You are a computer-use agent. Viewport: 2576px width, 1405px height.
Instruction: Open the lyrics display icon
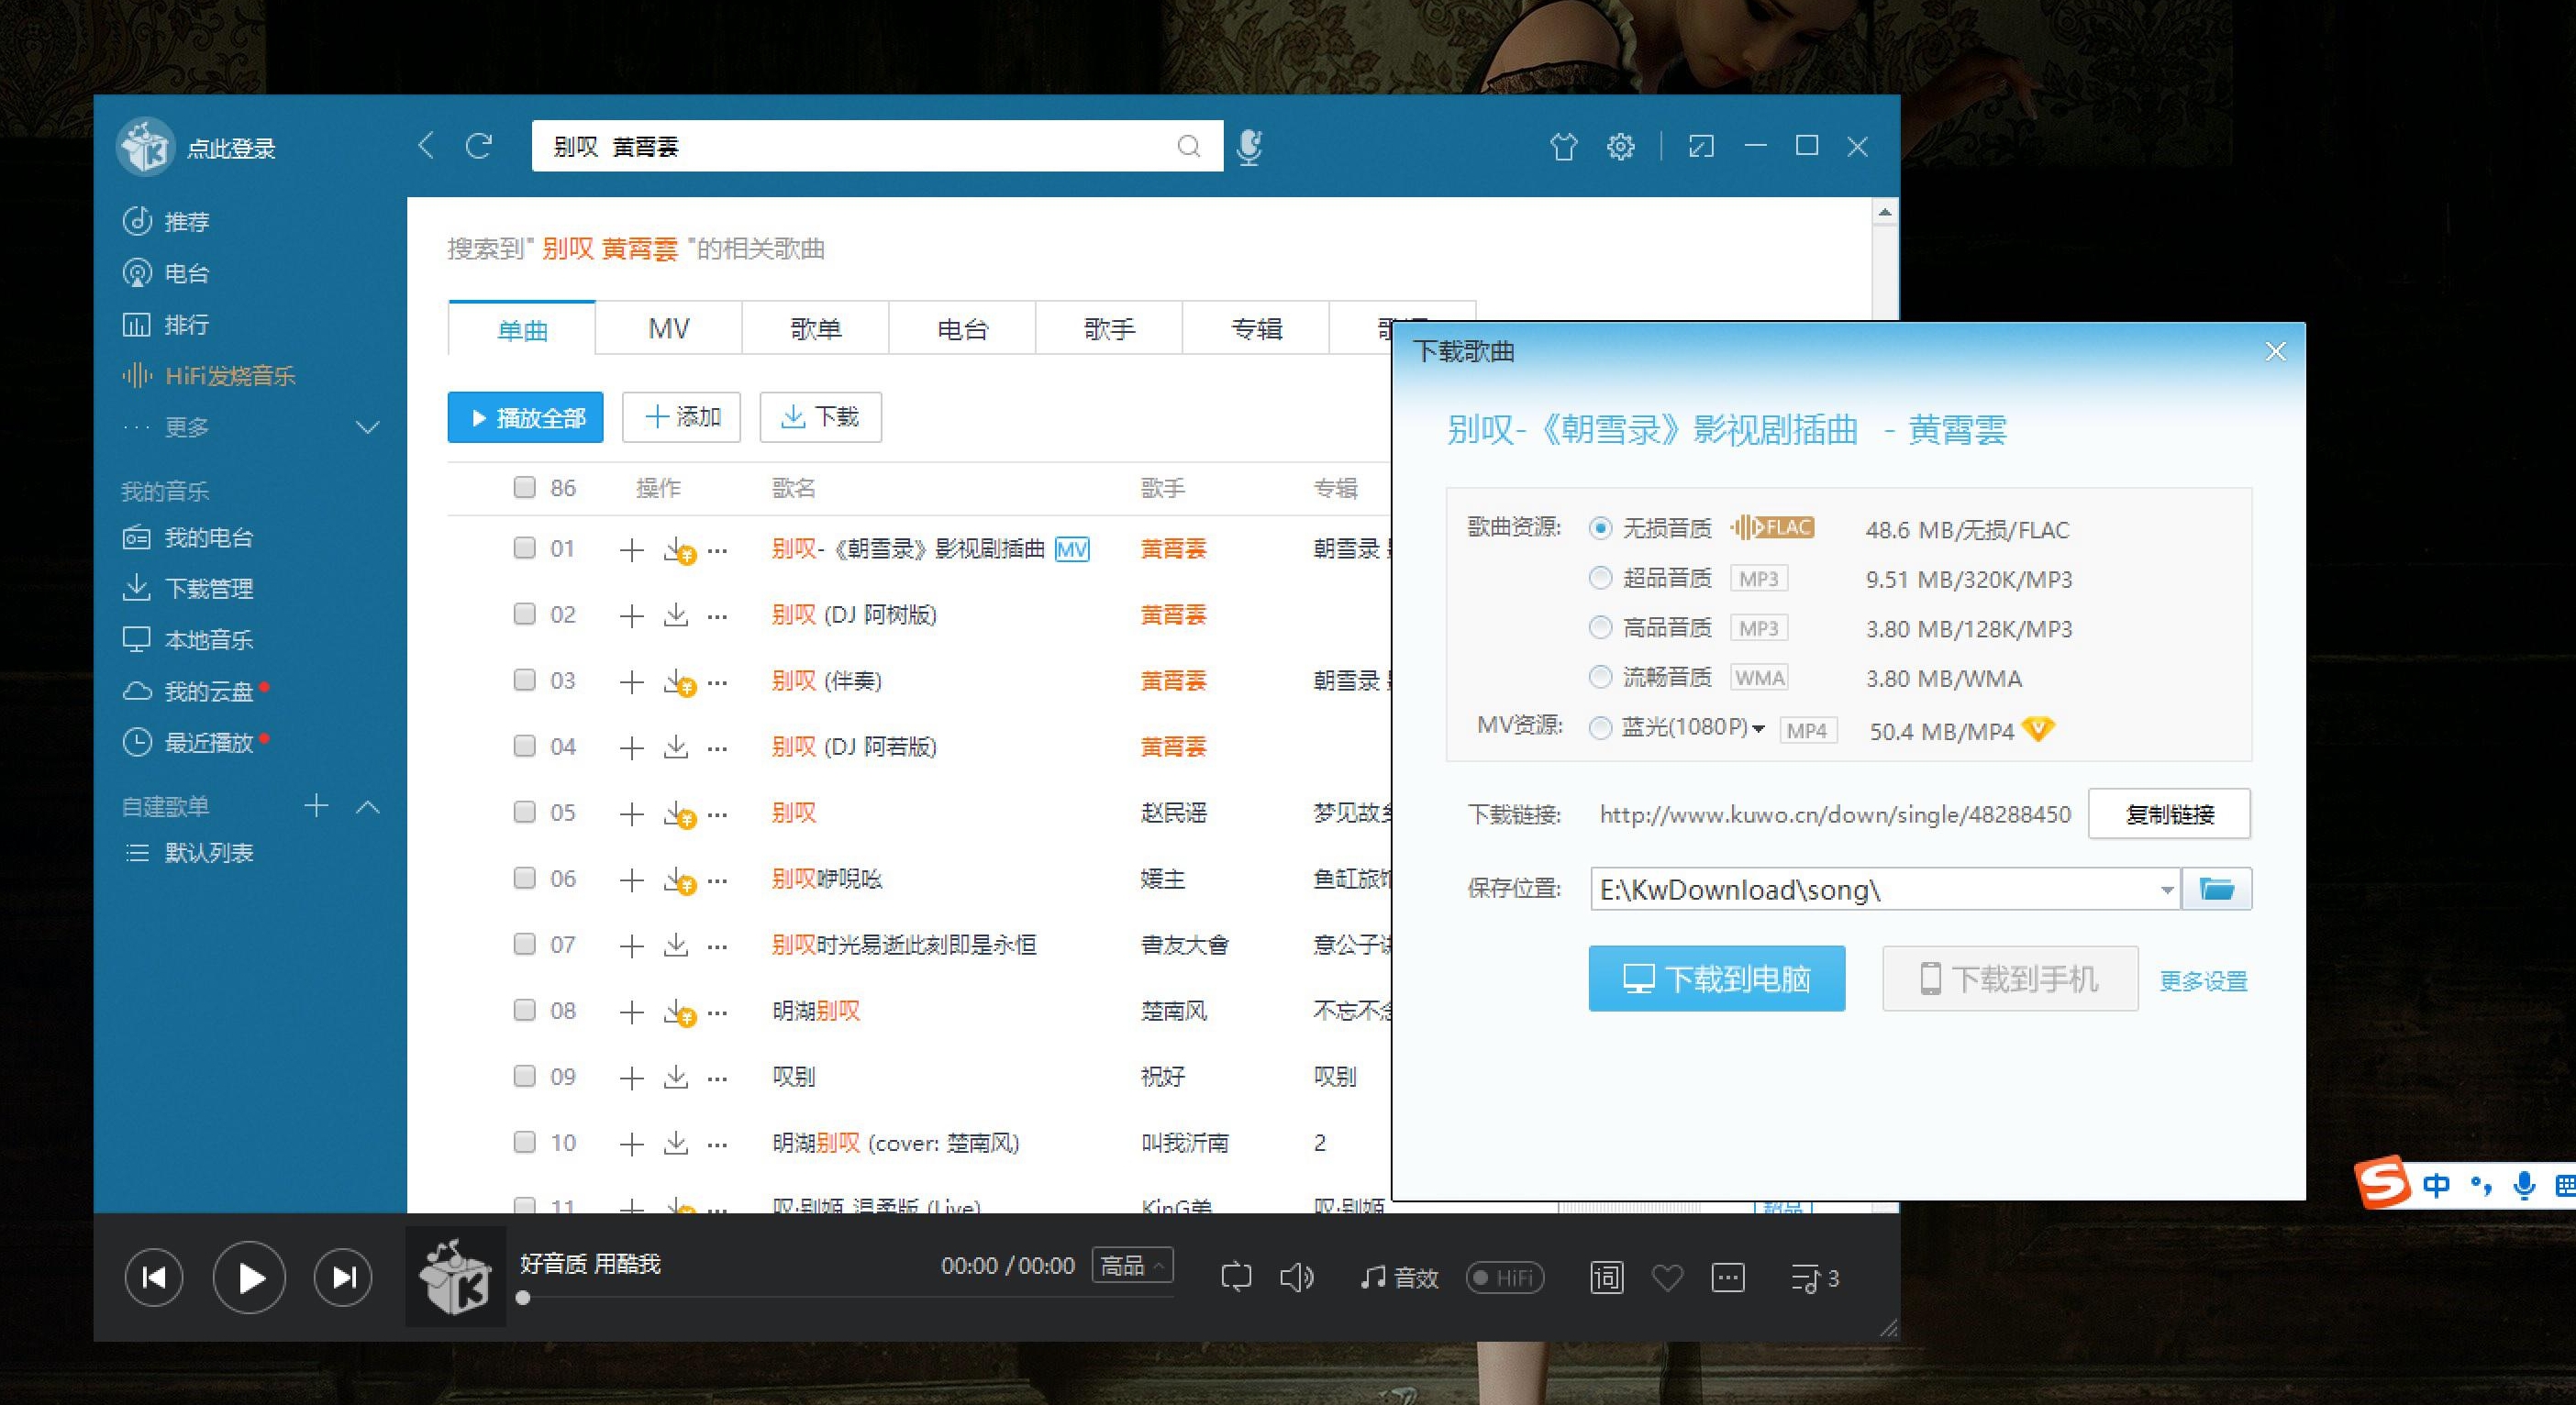pos(1606,1277)
